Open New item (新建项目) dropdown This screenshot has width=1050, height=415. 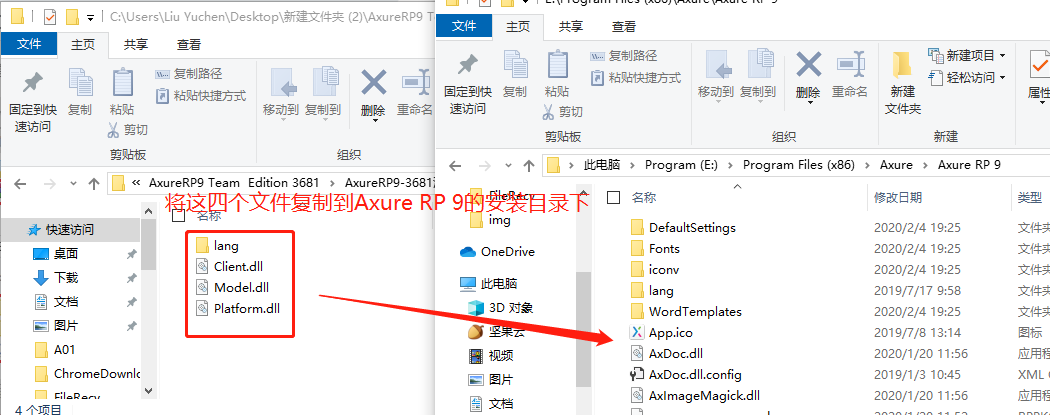click(x=967, y=55)
